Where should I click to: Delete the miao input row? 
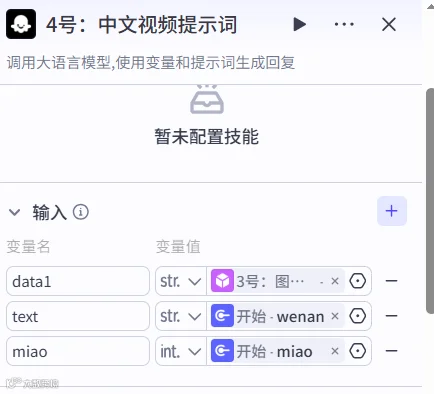point(391,351)
